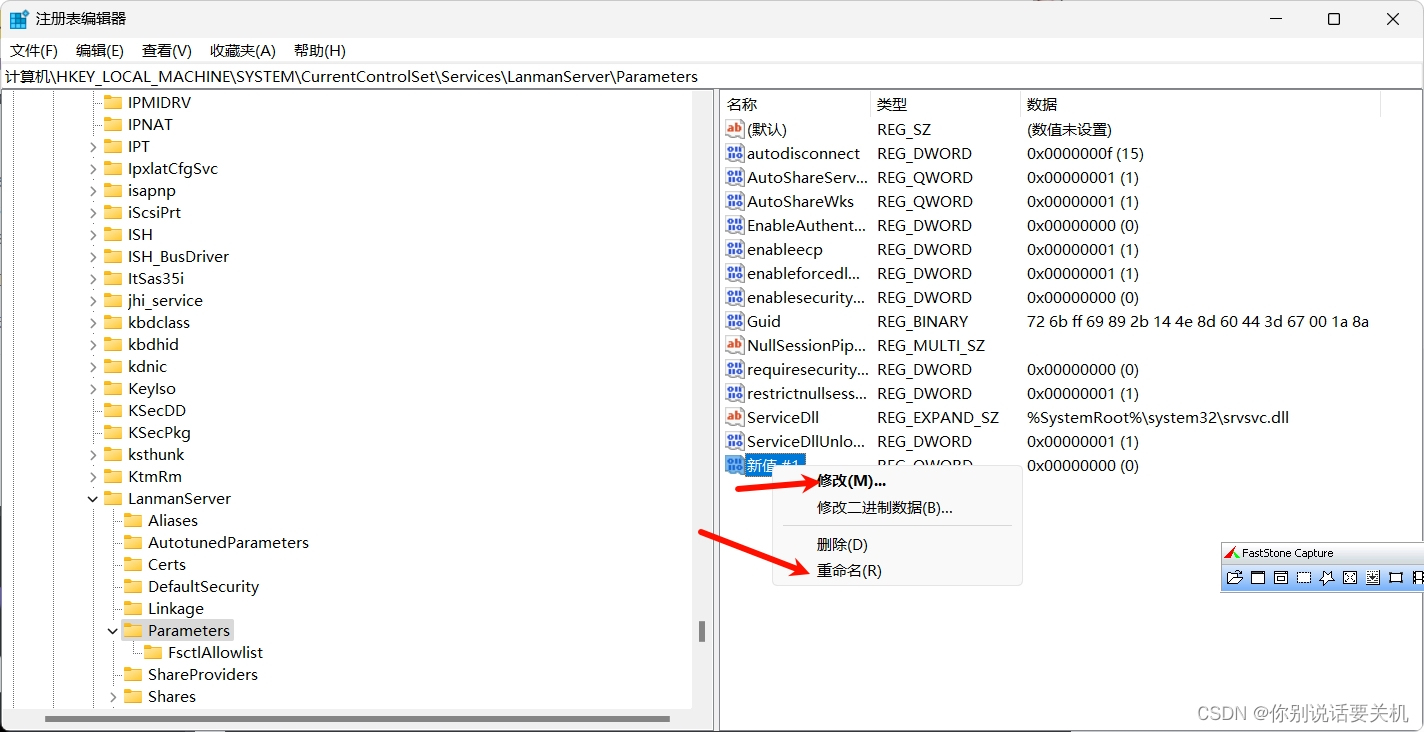This screenshot has height=732, width=1424.
Task: Click the tree pane horizontal scrollbar
Action: point(357,718)
